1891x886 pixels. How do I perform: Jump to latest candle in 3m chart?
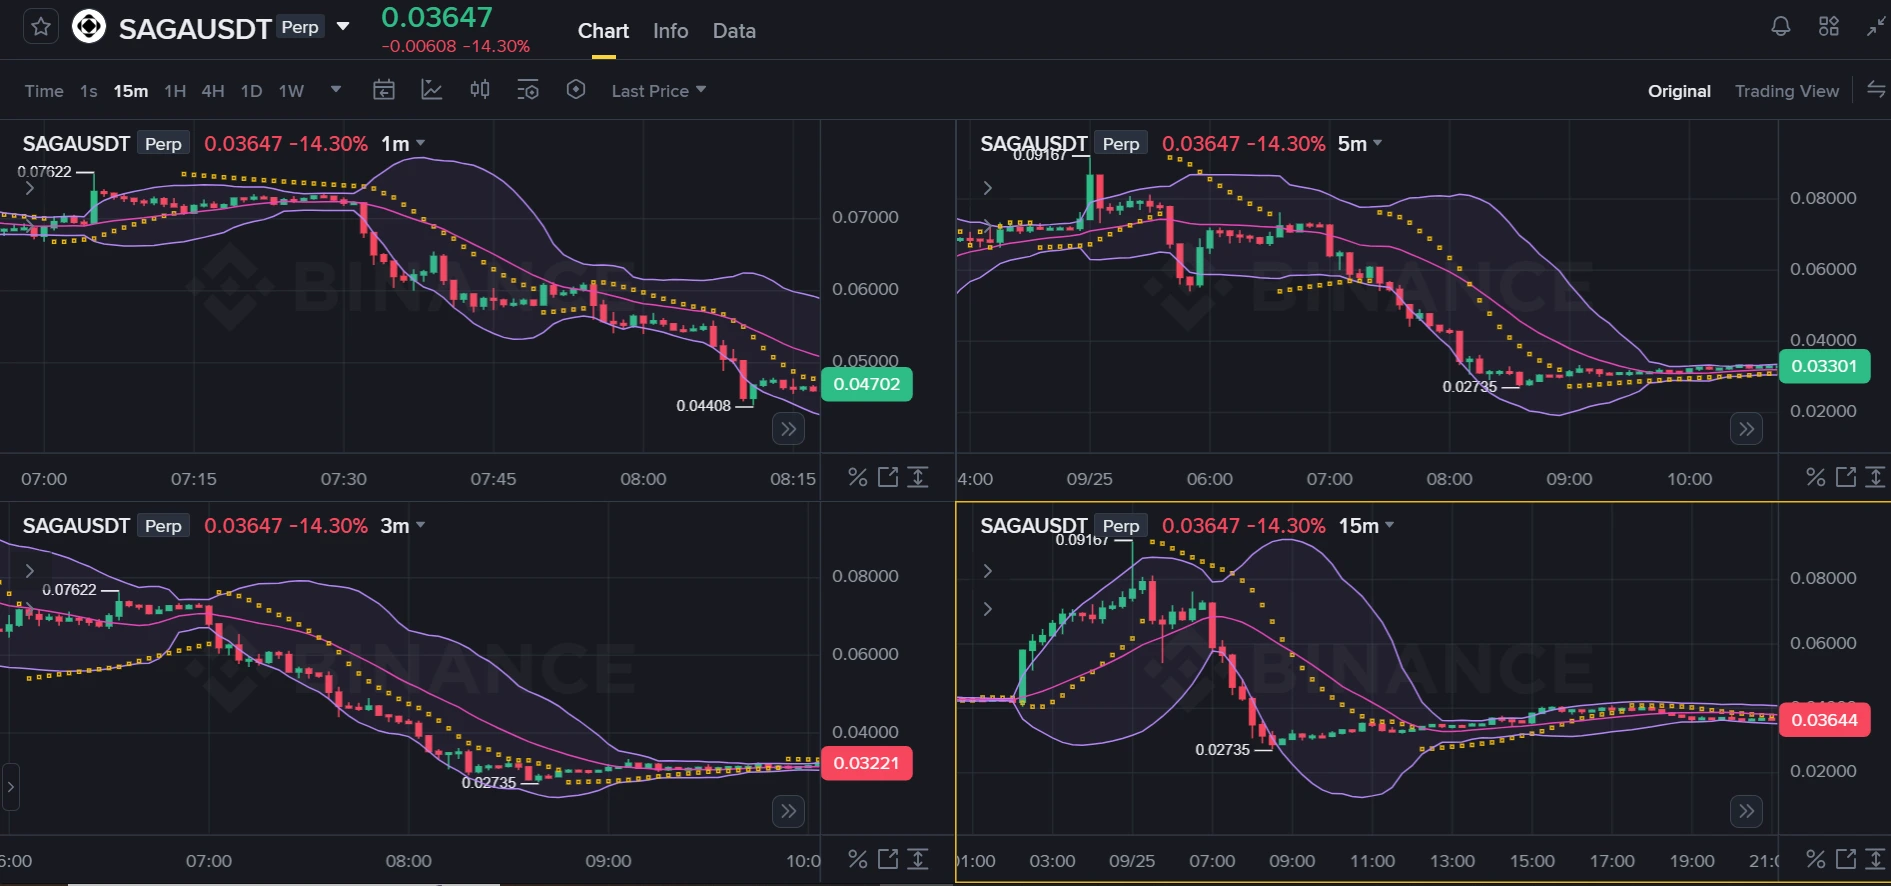(x=789, y=811)
